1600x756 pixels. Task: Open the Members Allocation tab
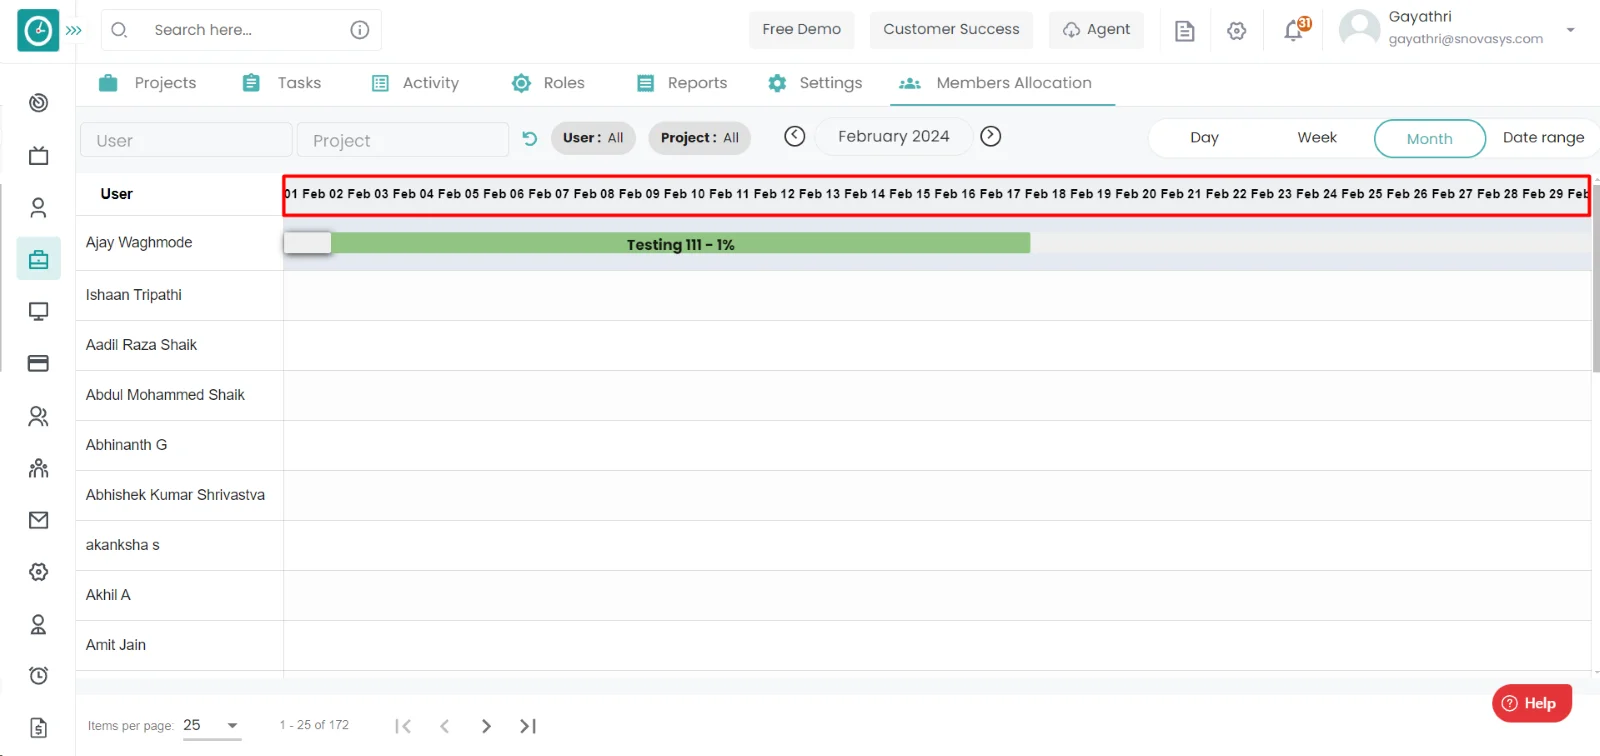tap(1002, 83)
